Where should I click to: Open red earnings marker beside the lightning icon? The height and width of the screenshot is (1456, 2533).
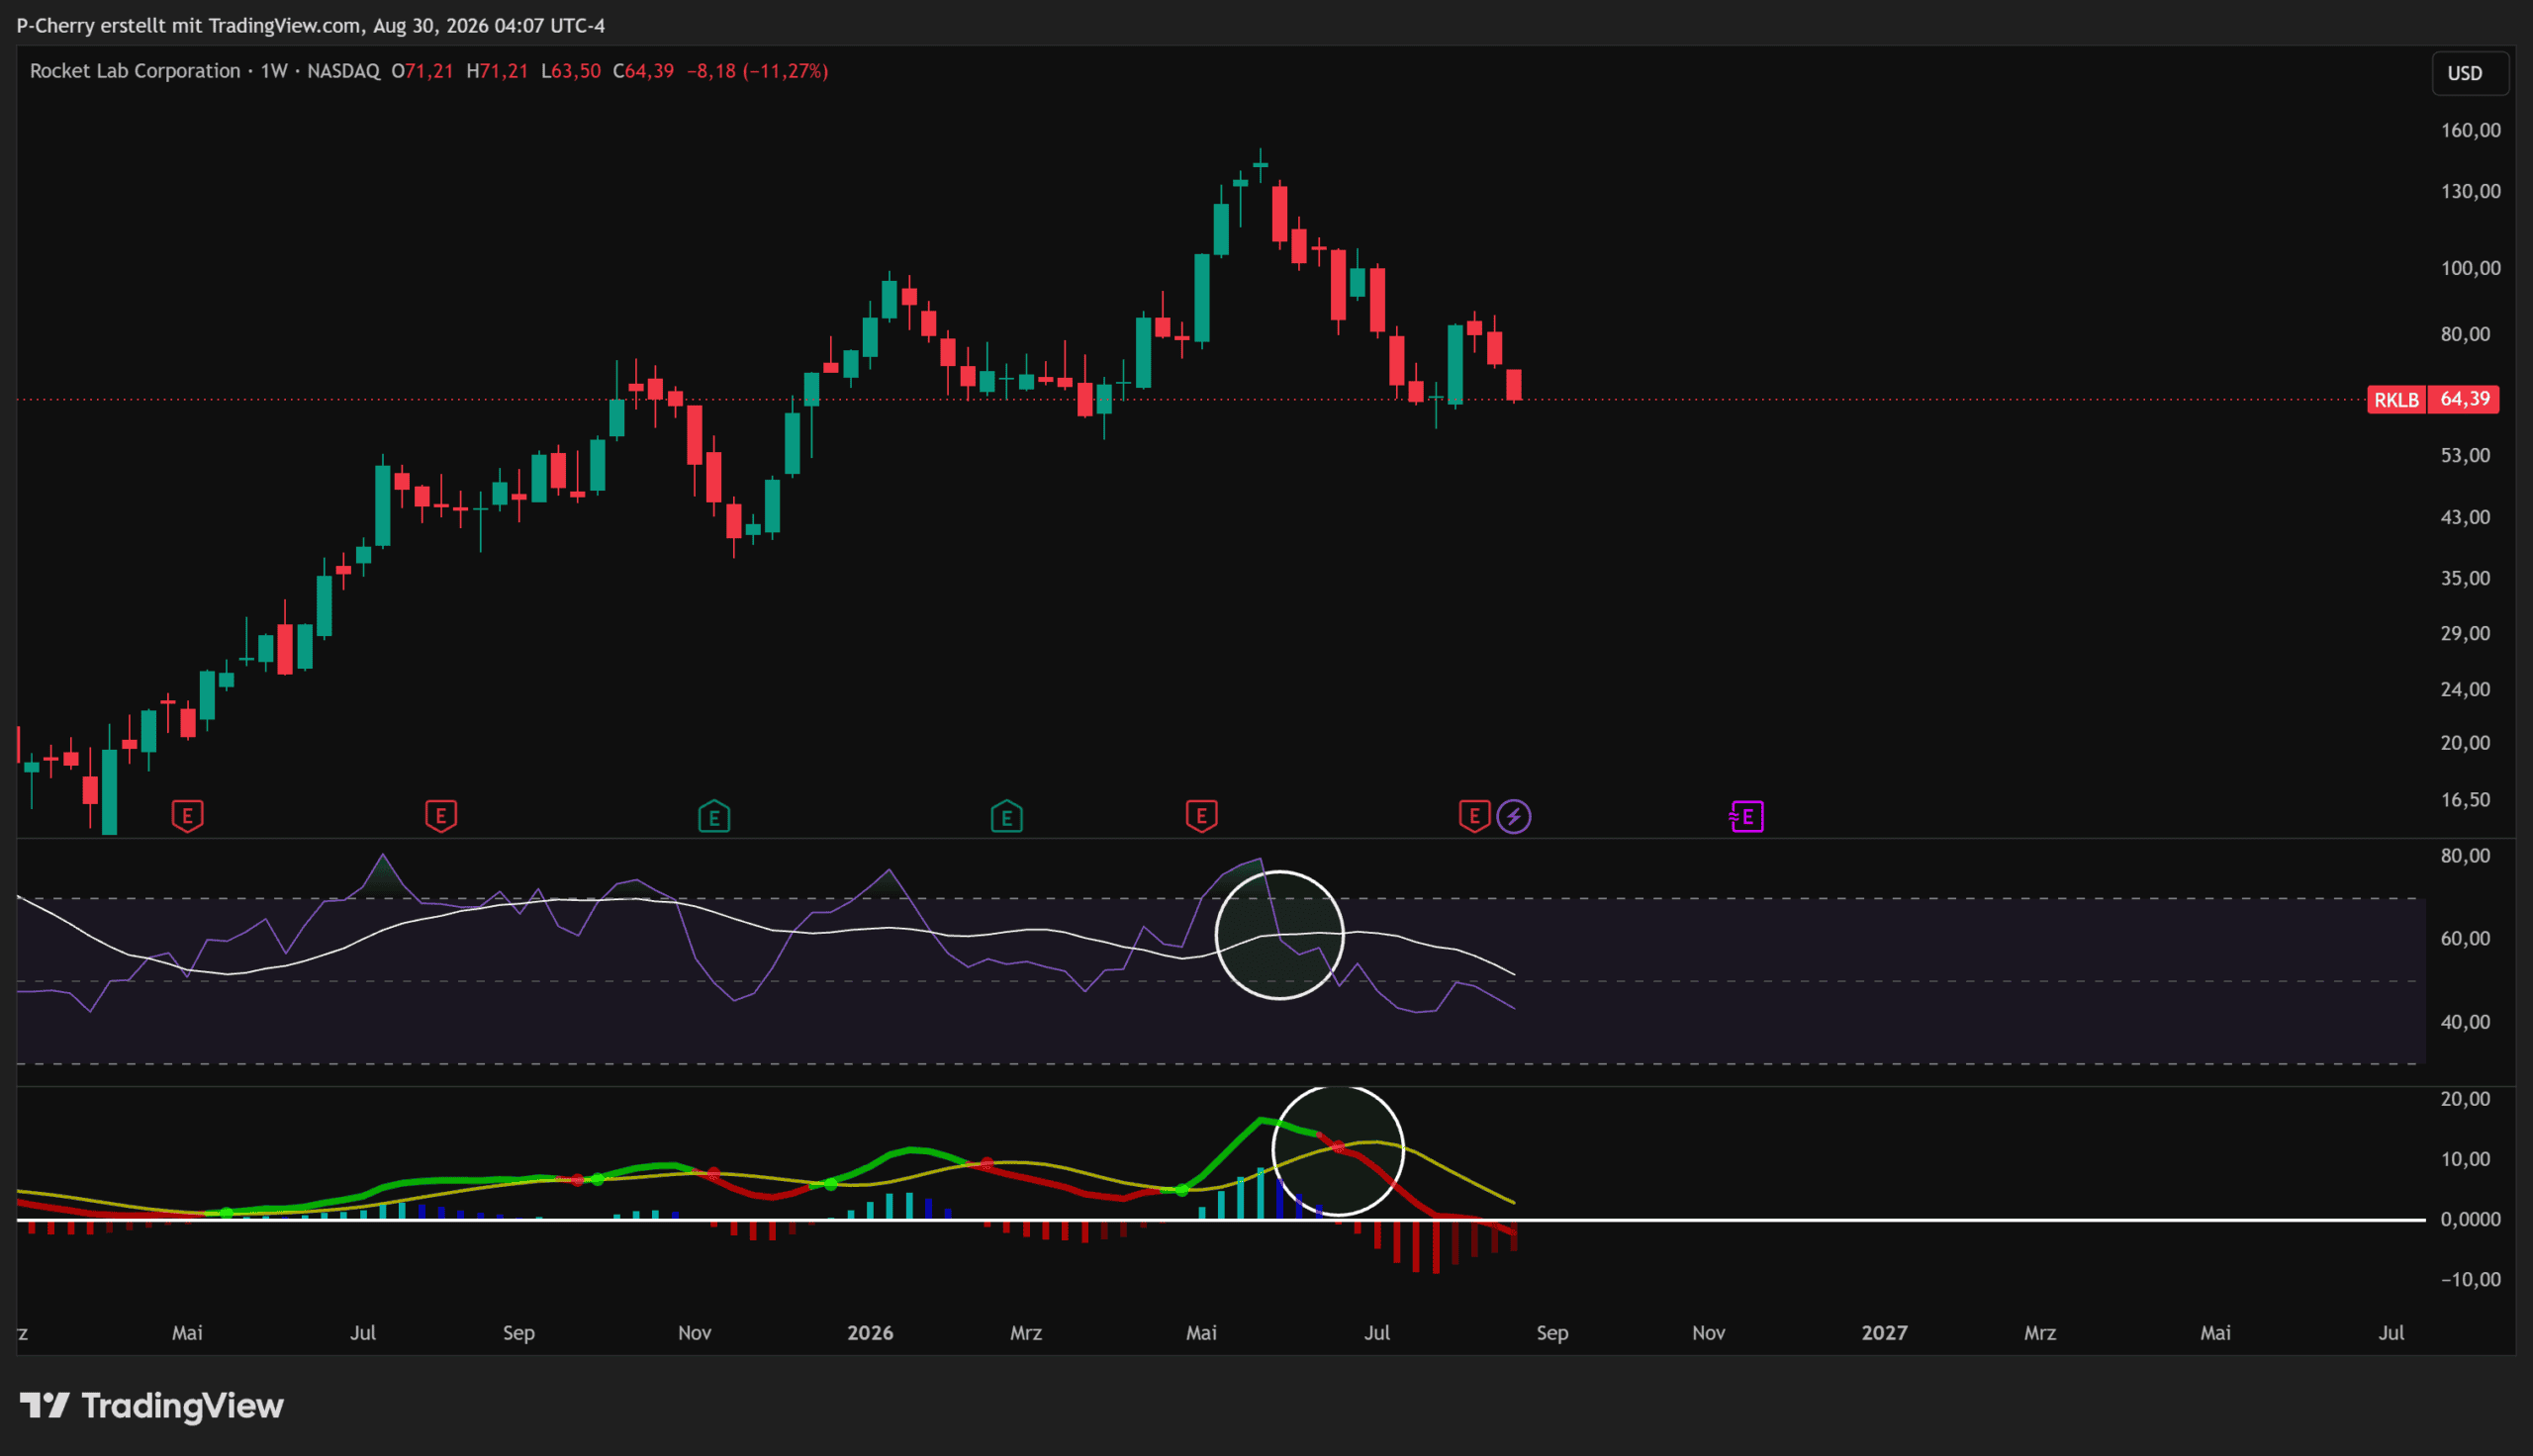(x=1474, y=816)
